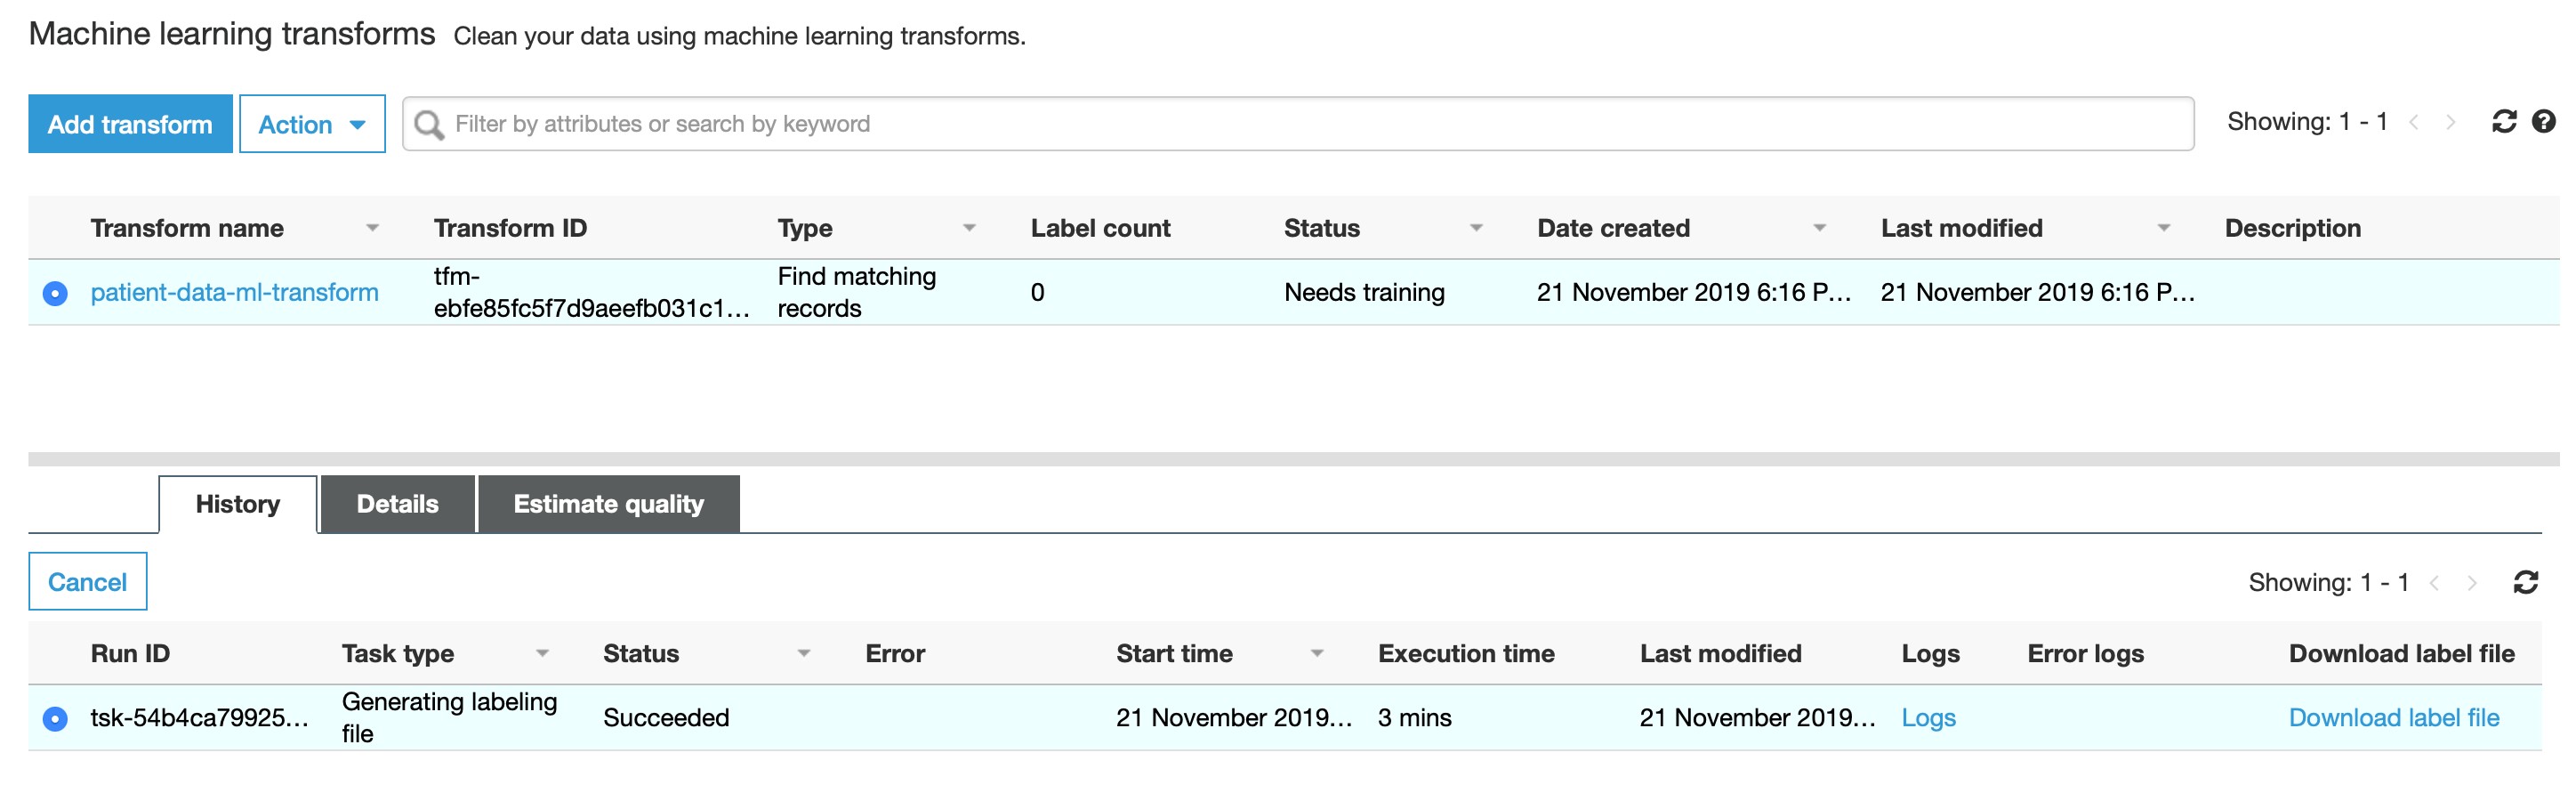The height and width of the screenshot is (785, 2576).
Task: Download the label file link
Action: click(2393, 718)
